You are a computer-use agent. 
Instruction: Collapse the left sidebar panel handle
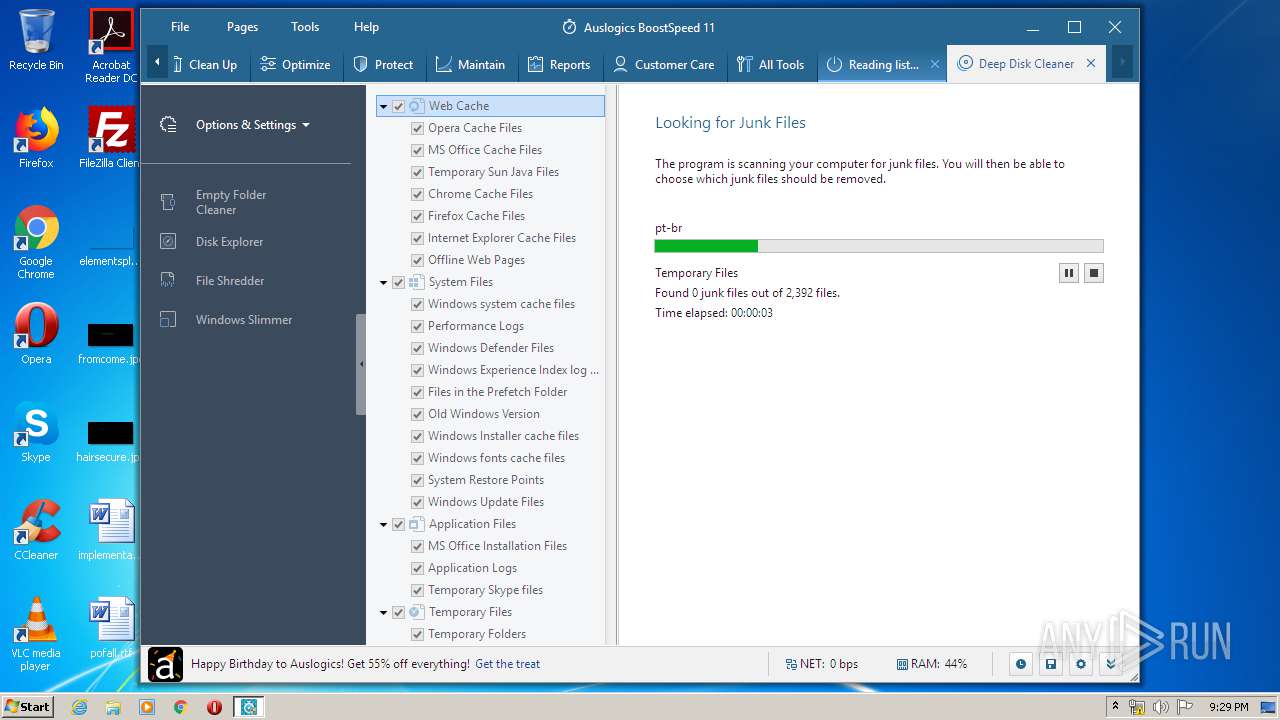361,364
